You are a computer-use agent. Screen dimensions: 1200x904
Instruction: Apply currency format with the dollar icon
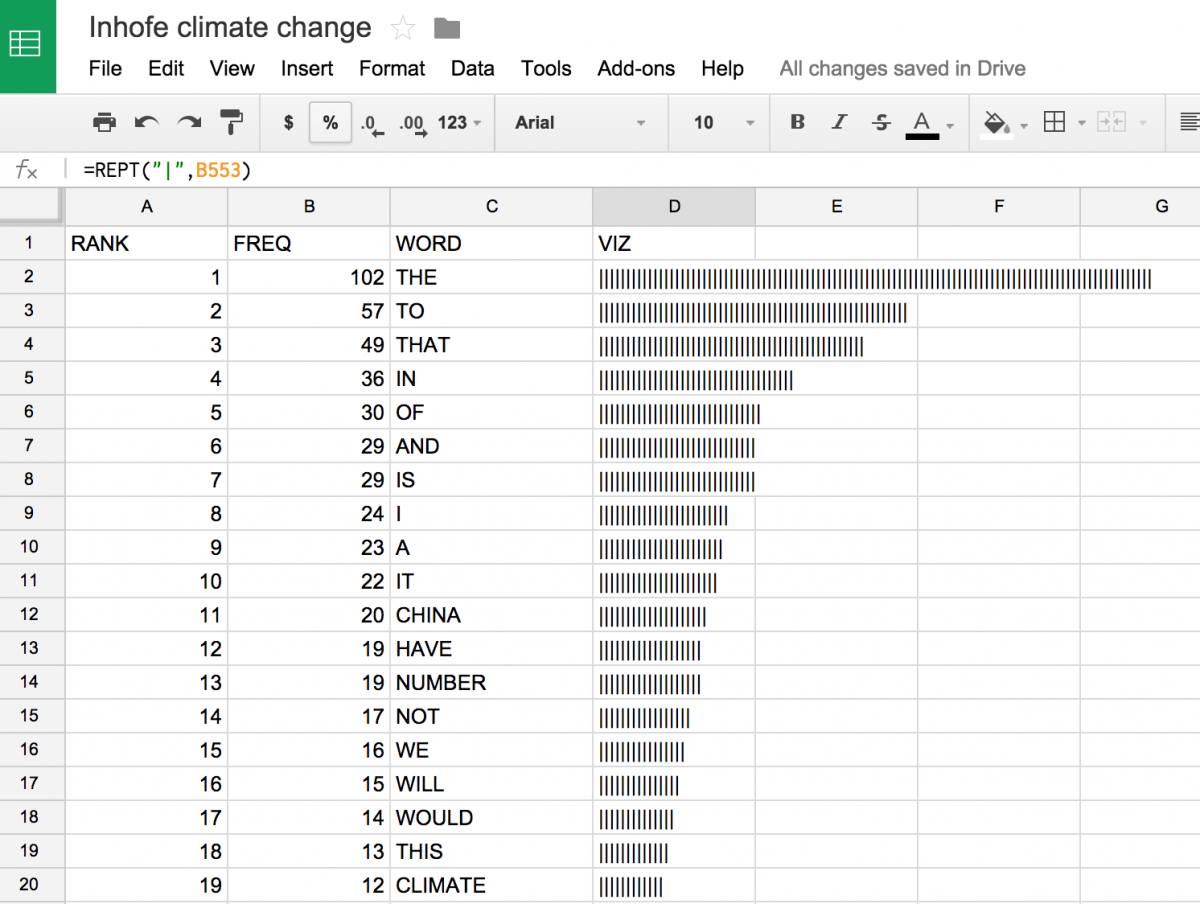click(x=287, y=122)
